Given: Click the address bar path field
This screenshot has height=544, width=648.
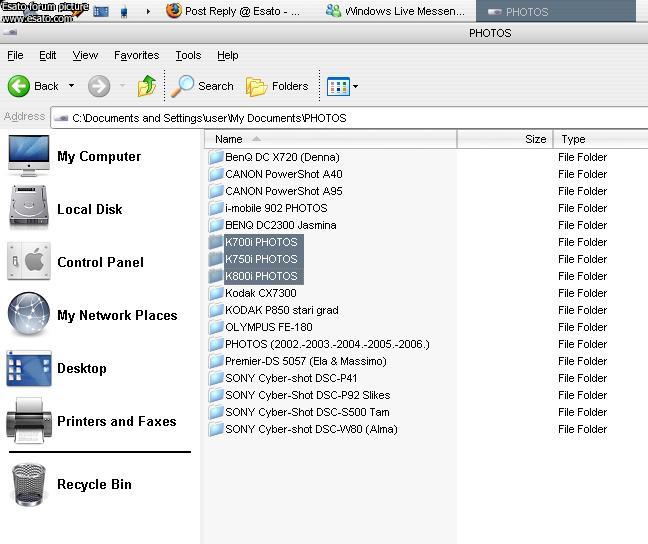Looking at the screenshot, I should (x=349, y=118).
